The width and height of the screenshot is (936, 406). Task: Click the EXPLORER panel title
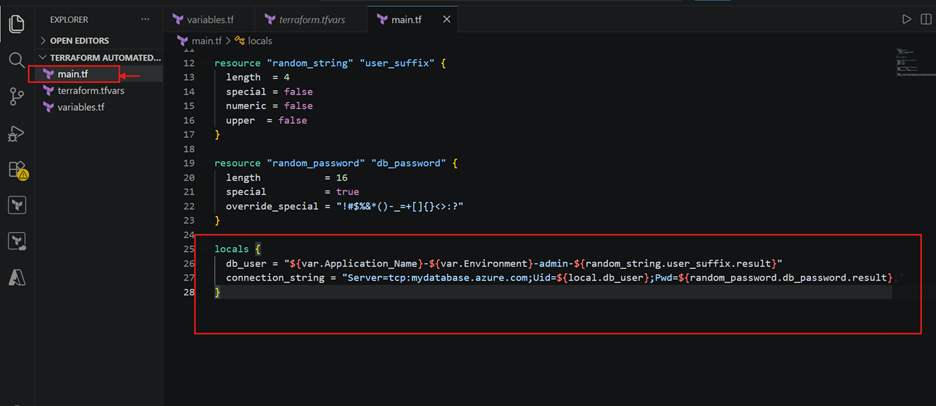point(69,20)
